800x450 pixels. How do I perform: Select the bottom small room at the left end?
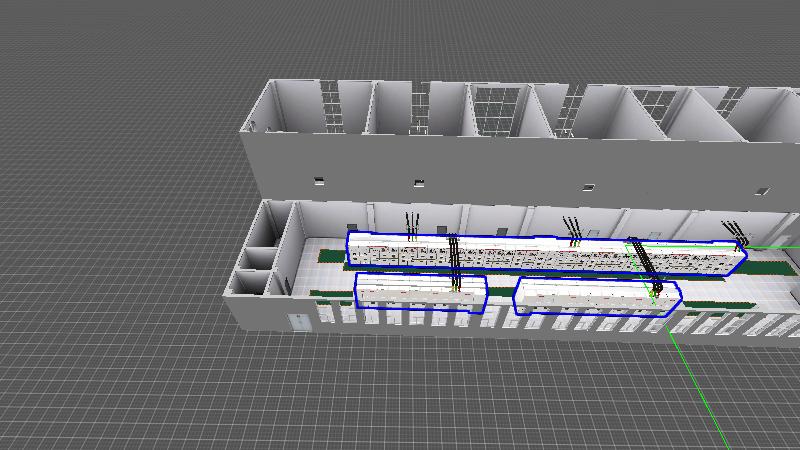[x=250, y=283]
